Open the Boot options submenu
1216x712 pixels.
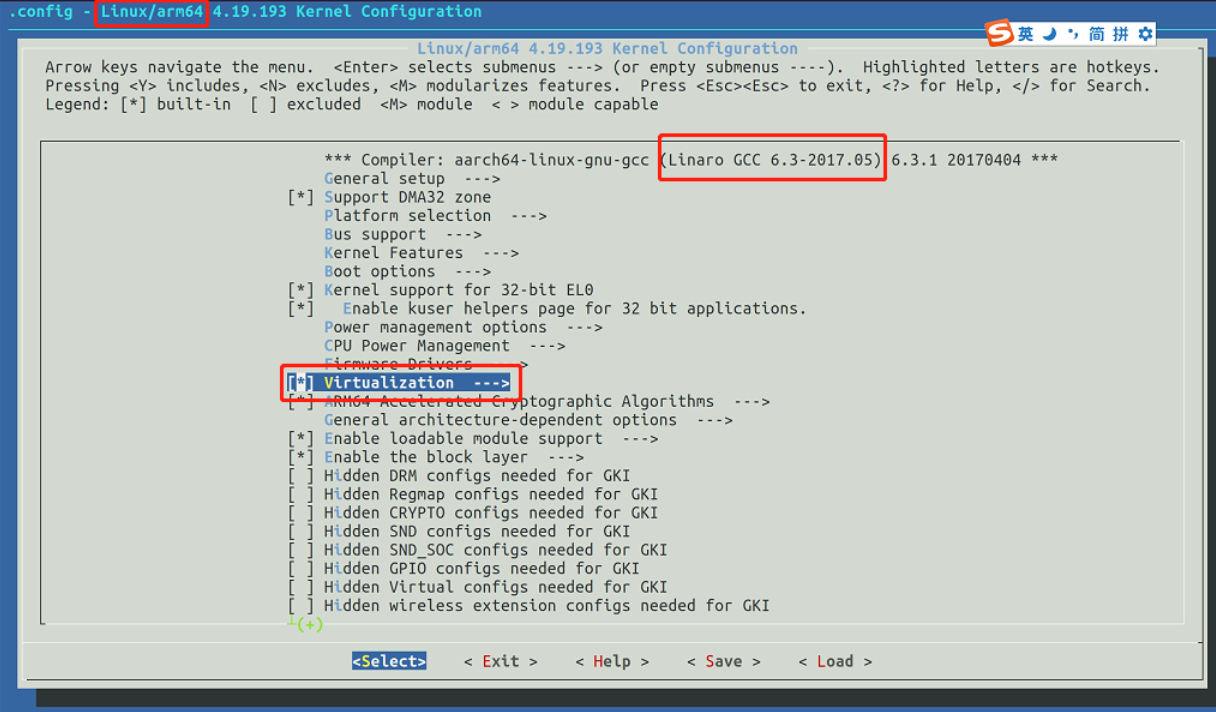tap(407, 271)
